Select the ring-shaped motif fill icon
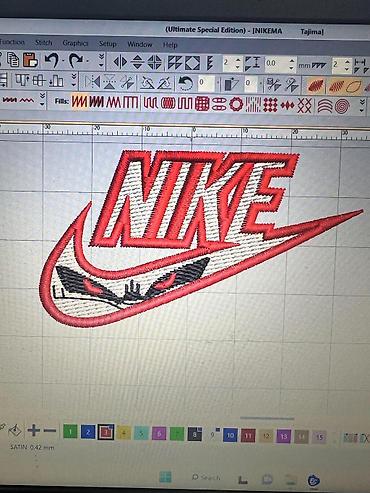 236,105
